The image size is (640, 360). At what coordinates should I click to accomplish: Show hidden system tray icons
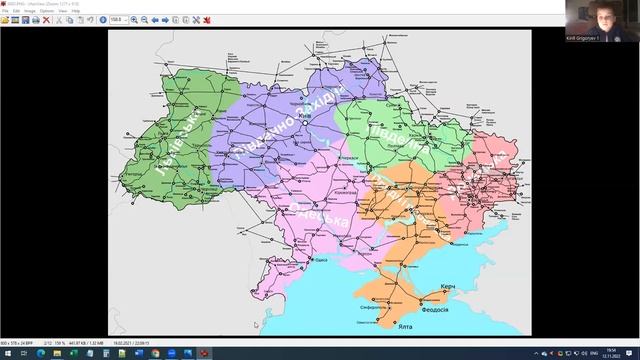tap(536, 353)
